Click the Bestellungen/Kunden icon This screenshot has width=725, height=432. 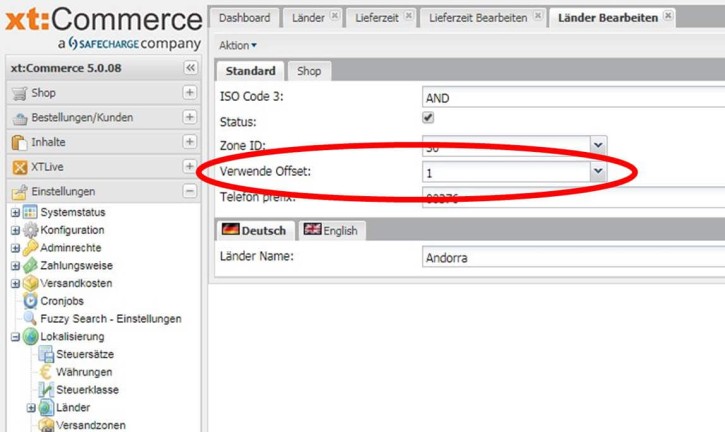tap(19, 118)
